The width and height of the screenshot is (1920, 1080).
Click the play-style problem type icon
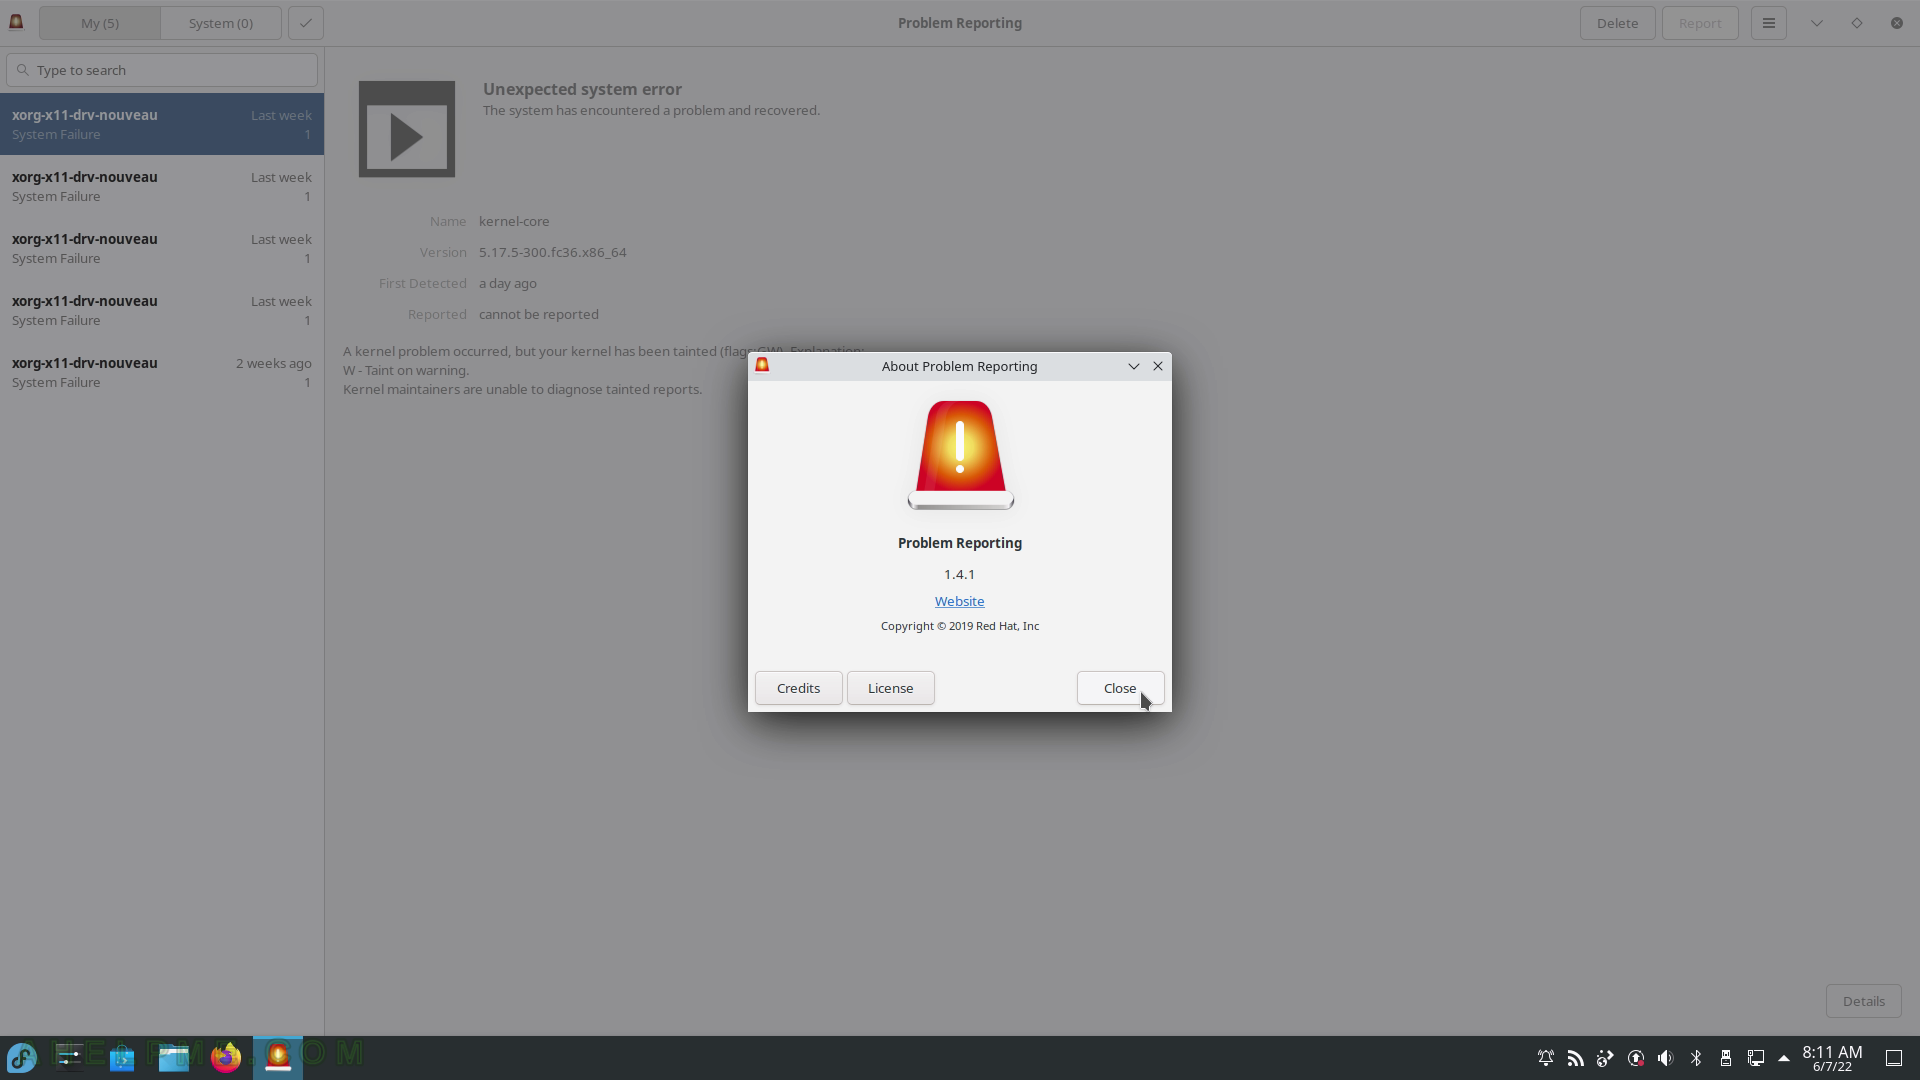[x=407, y=129]
